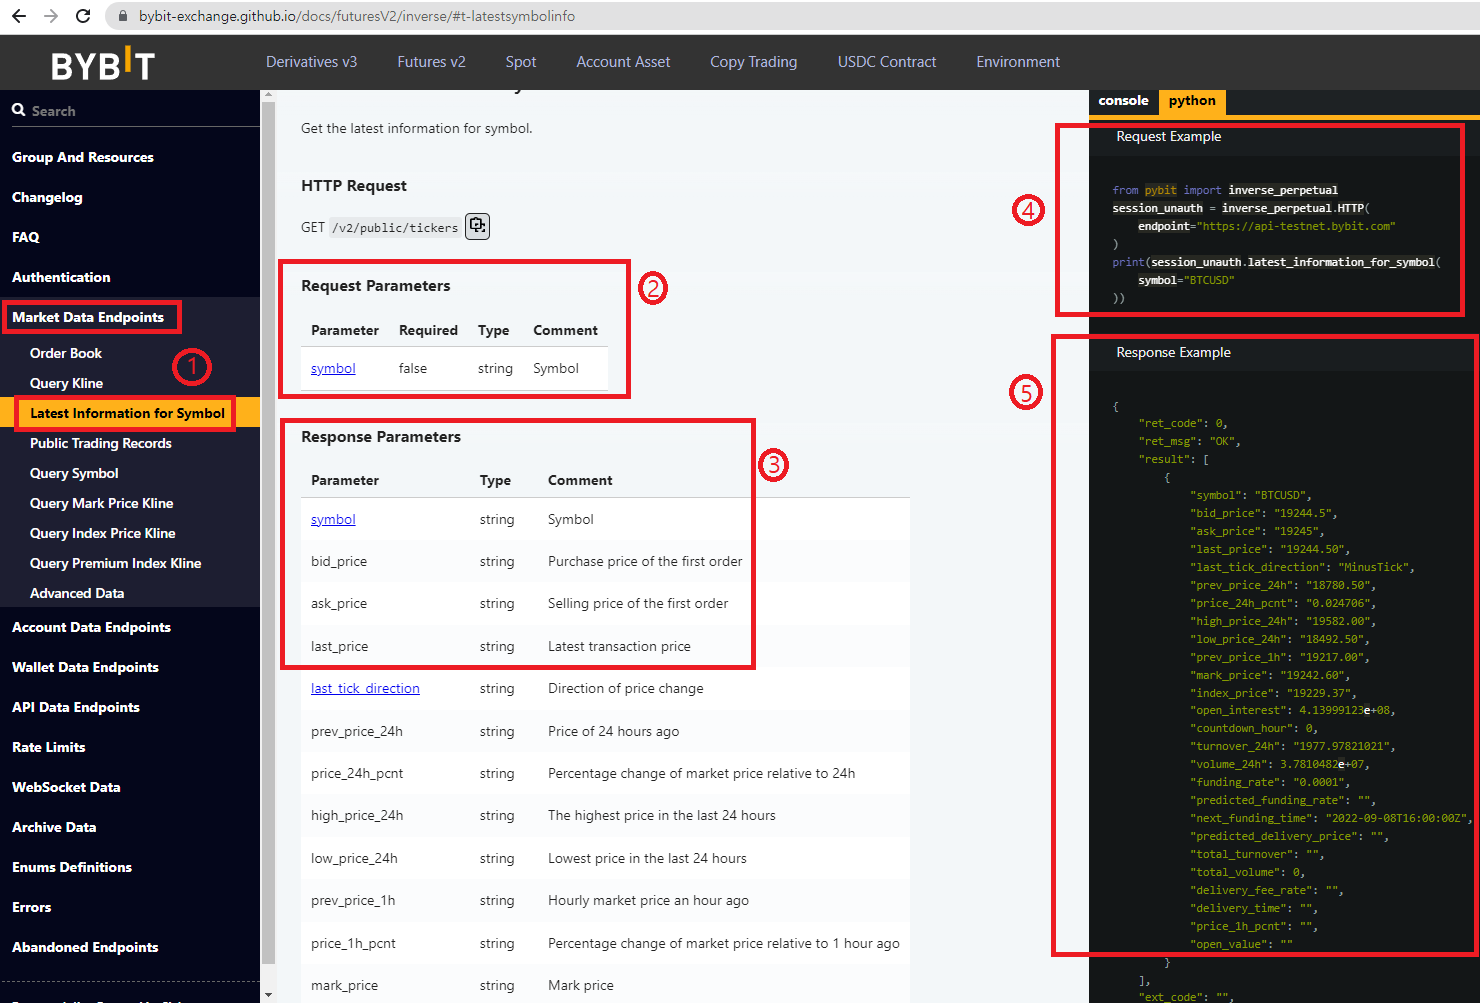1480x1003 pixels.
Task: Open the Abandoned Endpoints section
Action: (x=85, y=947)
